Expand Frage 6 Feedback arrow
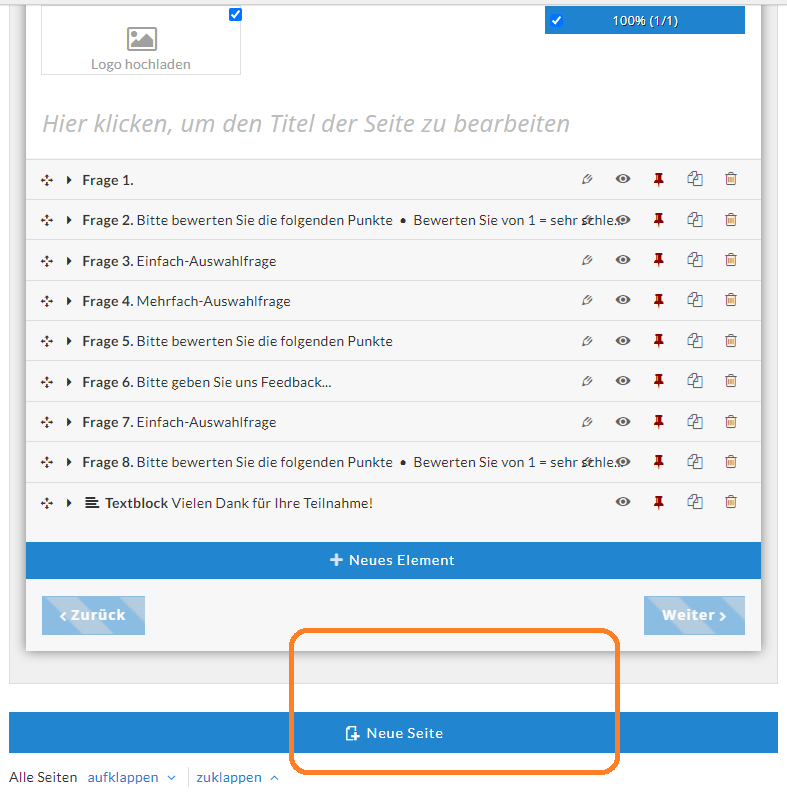Image resolution: width=787 pixels, height=804 pixels. tap(69, 382)
